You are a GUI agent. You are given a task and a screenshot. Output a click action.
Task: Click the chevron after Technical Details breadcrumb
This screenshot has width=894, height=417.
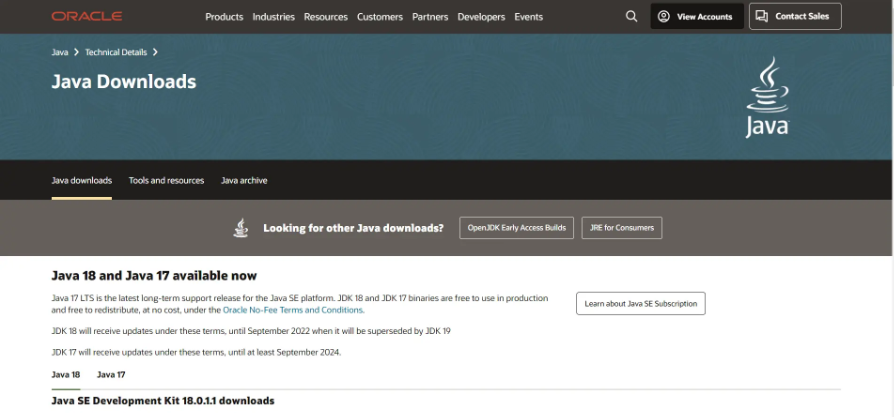155,52
